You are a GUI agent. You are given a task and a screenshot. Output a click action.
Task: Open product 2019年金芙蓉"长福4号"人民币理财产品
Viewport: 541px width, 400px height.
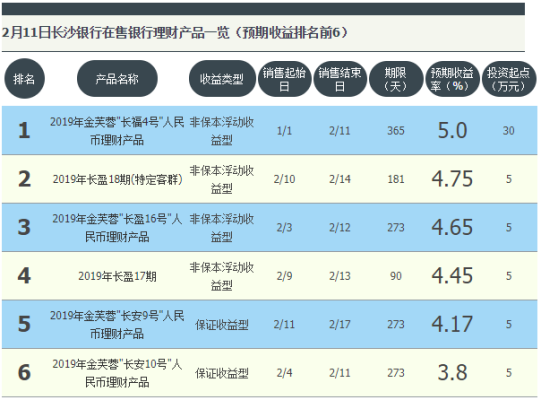coord(117,131)
